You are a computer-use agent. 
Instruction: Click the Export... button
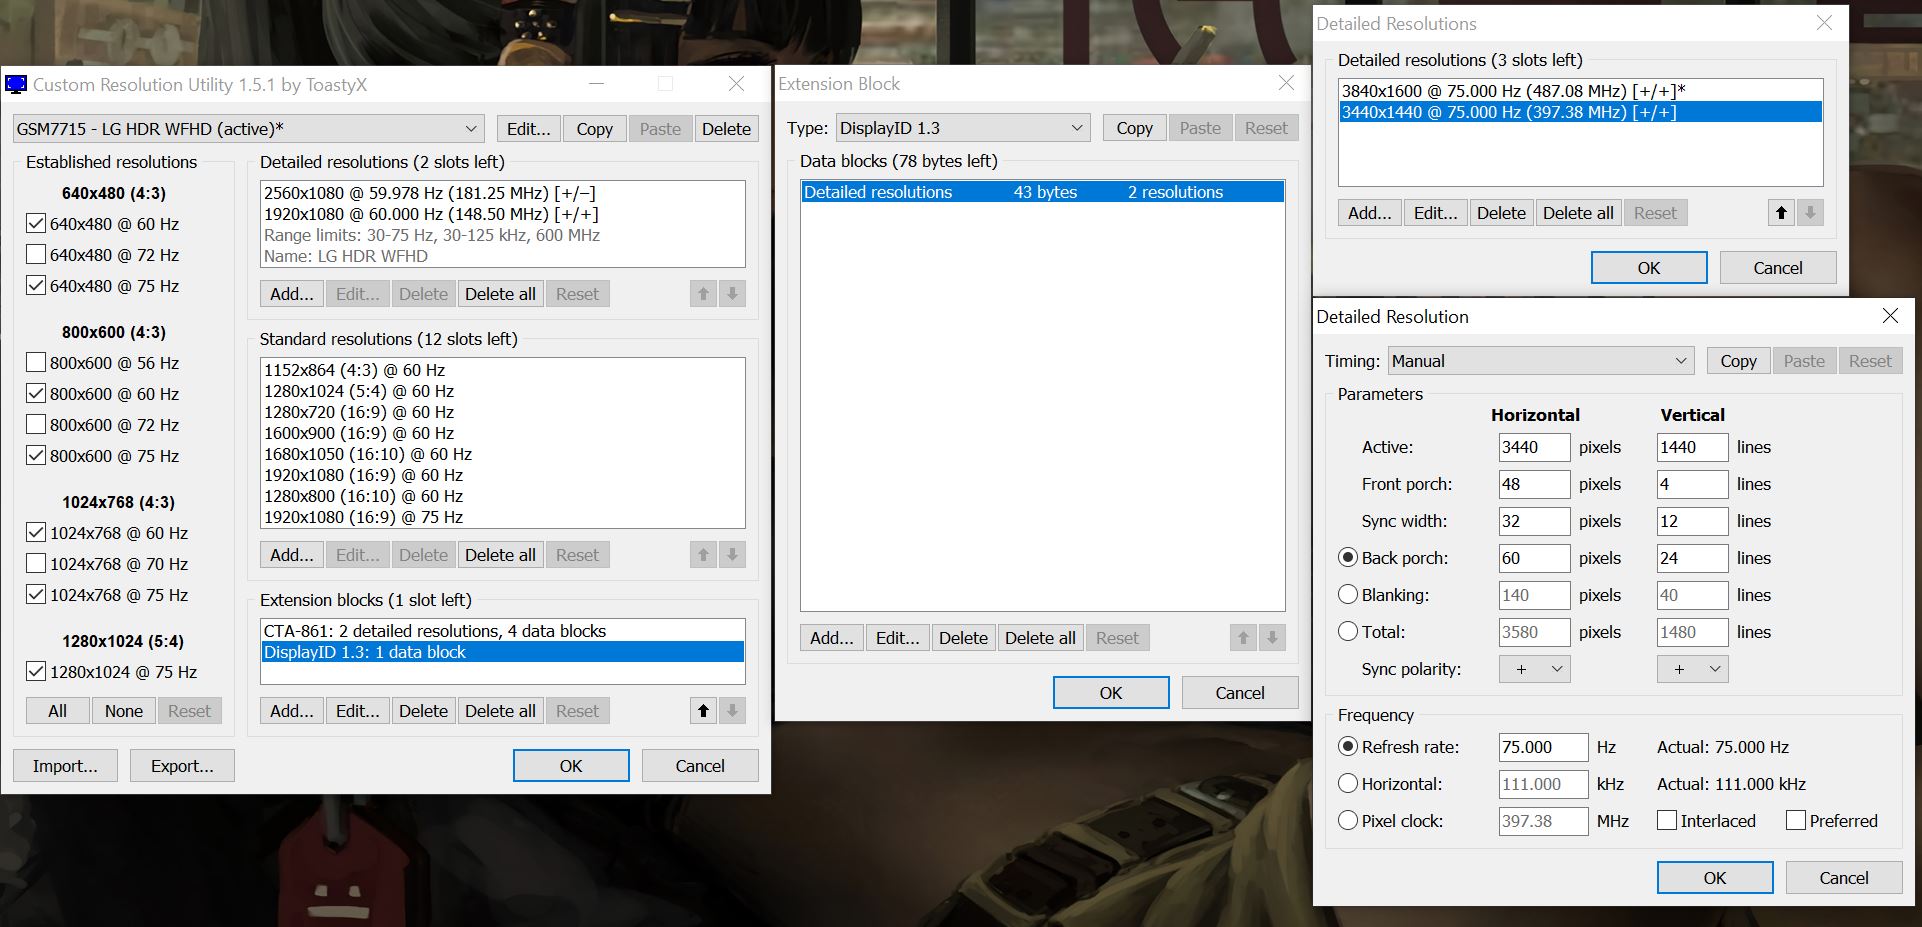[x=182, y=766]
